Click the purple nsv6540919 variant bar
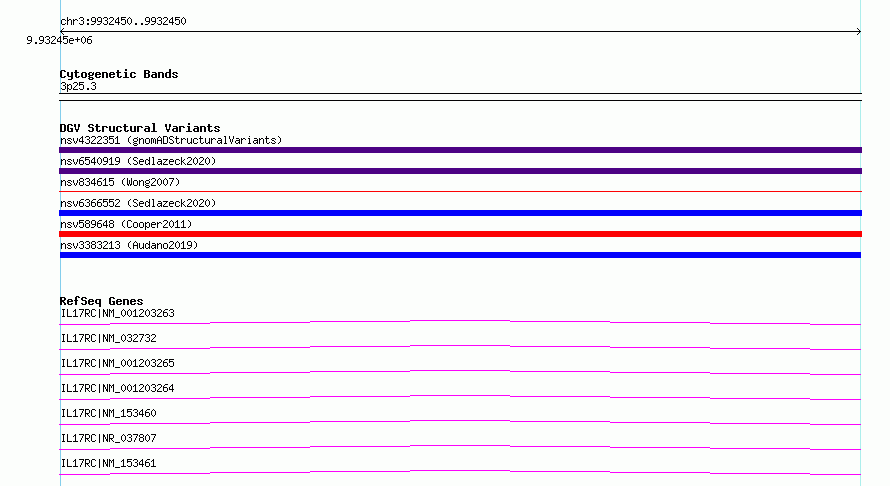 [x=460, y=171]
